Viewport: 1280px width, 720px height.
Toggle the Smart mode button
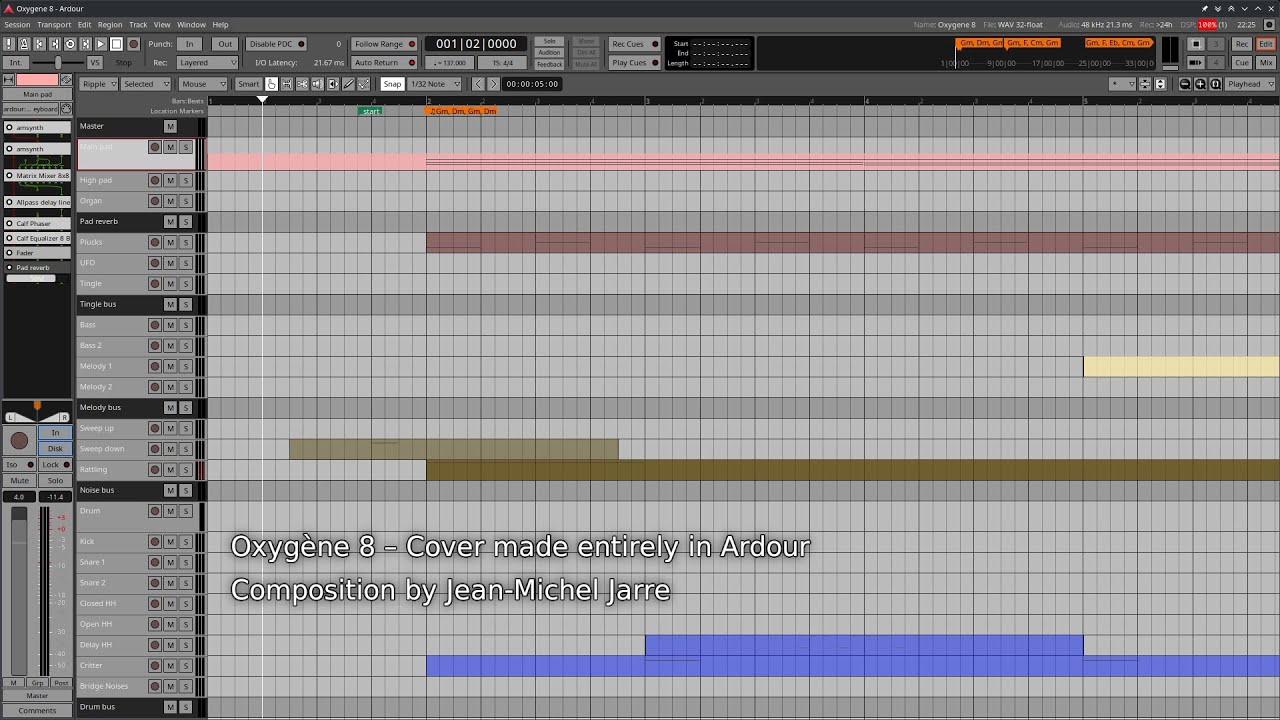coord(248,84)
